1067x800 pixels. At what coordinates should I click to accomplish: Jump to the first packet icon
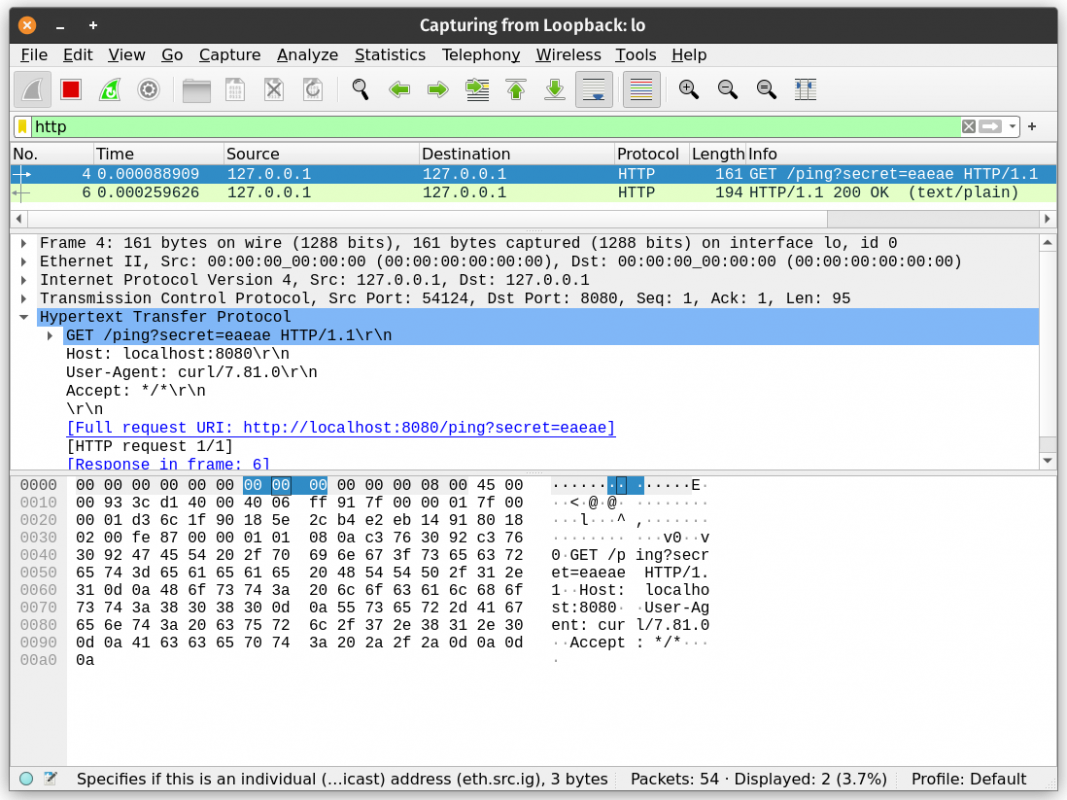(516, 90)
